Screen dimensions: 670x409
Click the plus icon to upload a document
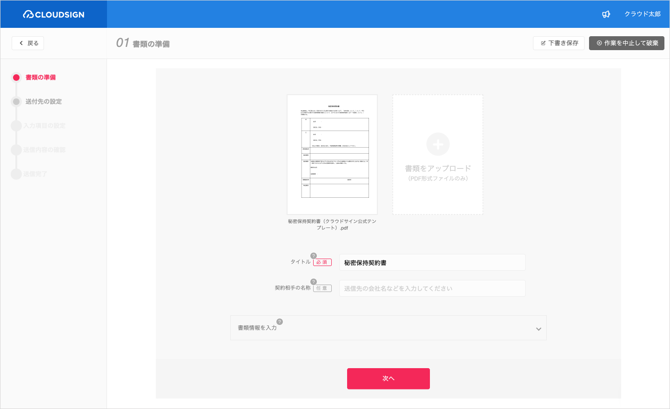pyautogui.click(x=437, y=144)
